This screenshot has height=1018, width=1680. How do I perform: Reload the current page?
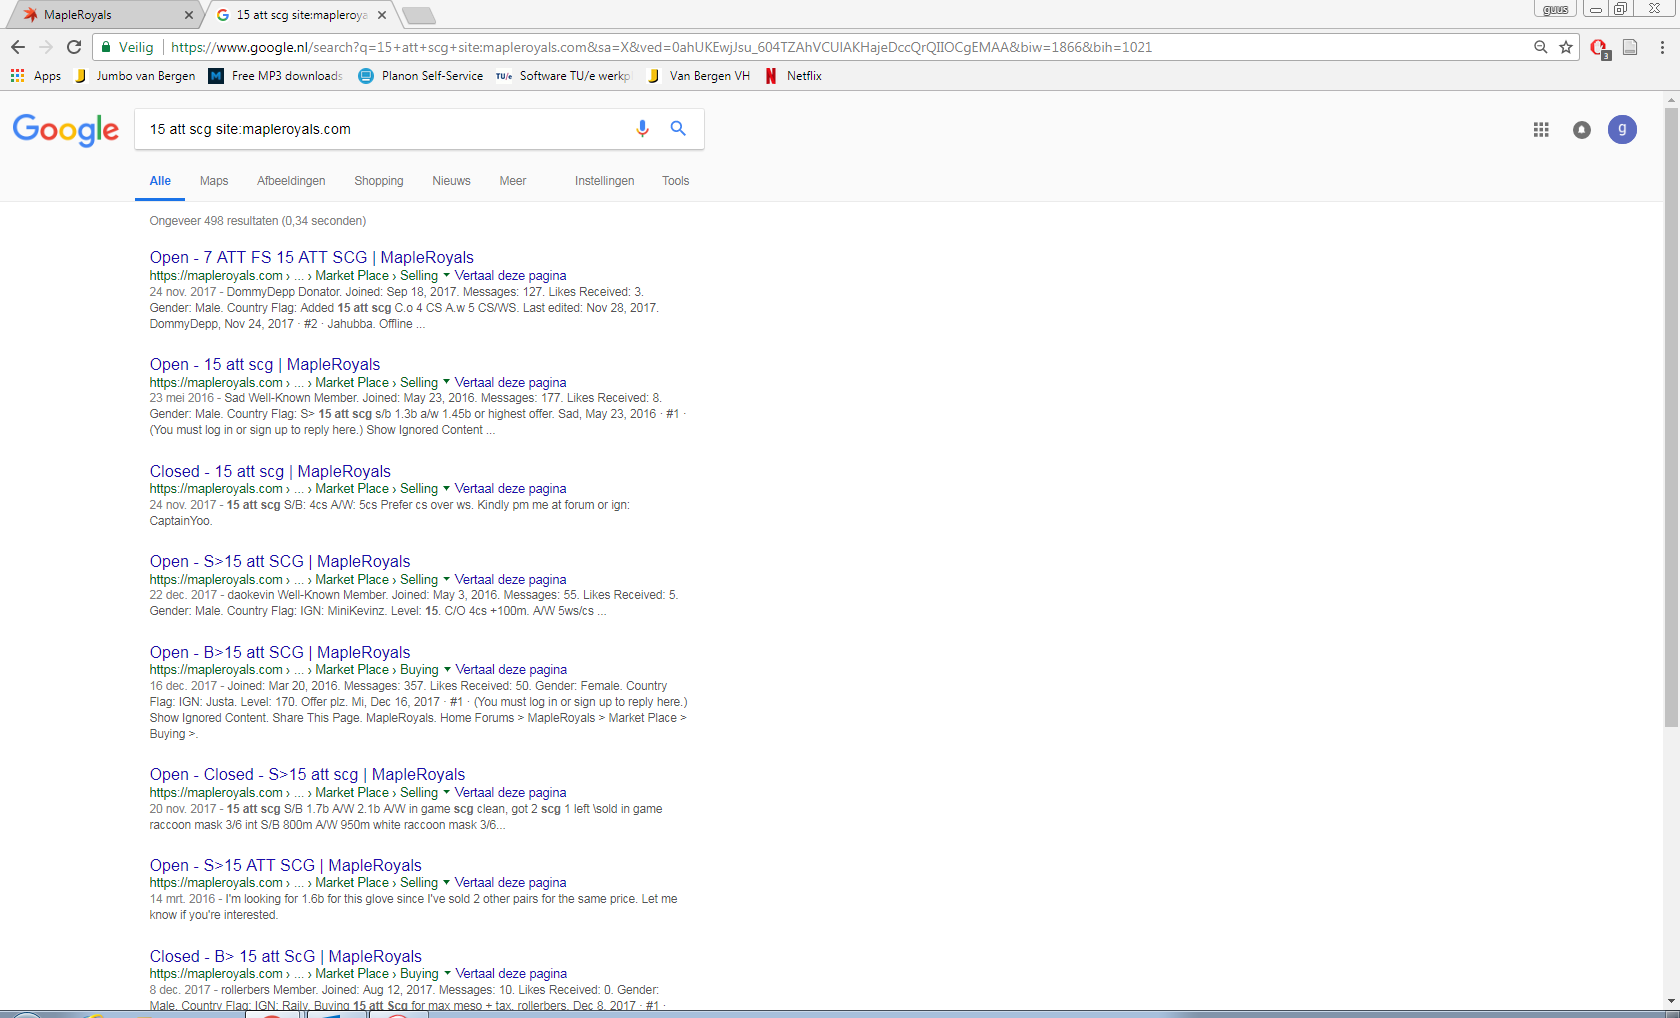pyautogui.click(x=74, y=47)
